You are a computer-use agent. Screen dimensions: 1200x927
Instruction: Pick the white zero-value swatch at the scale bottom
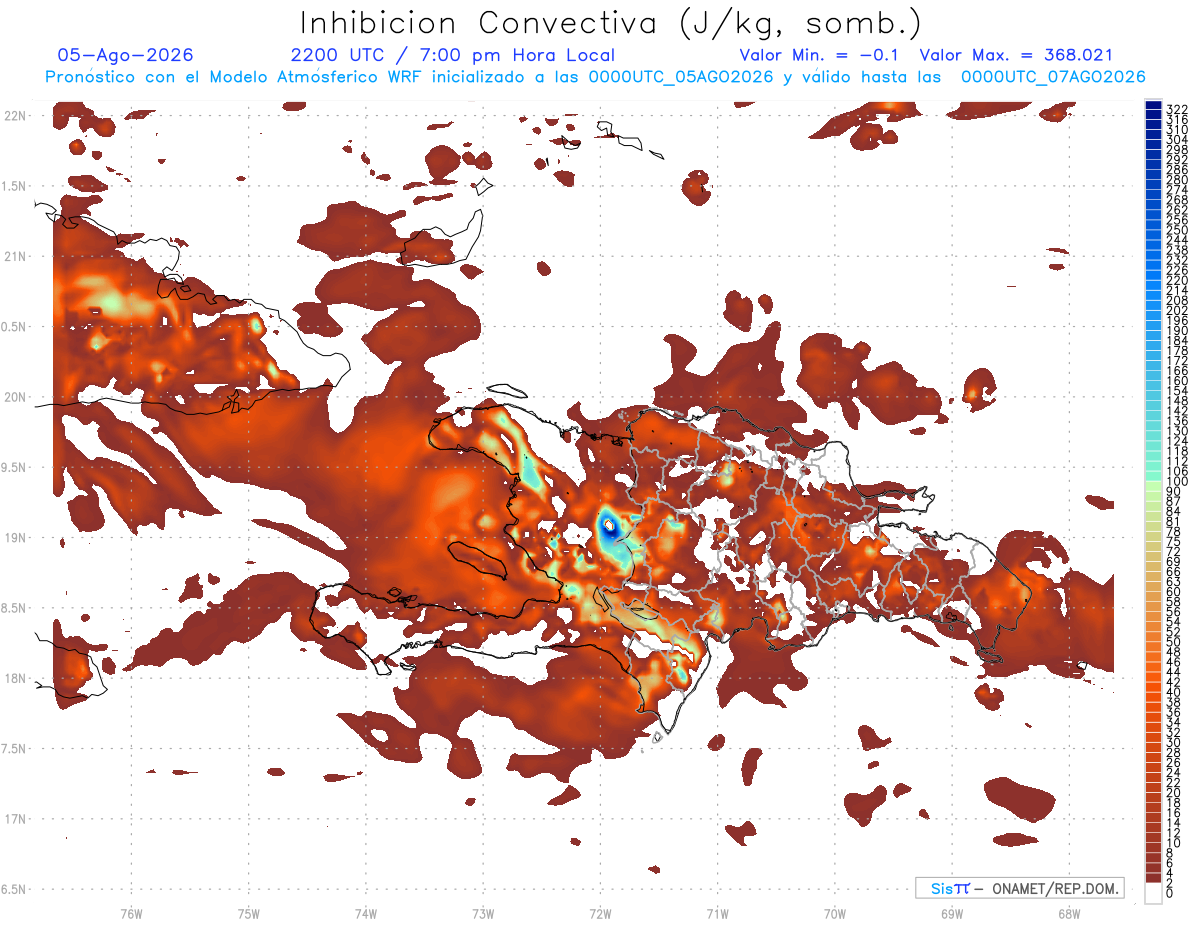(1154, 893)
